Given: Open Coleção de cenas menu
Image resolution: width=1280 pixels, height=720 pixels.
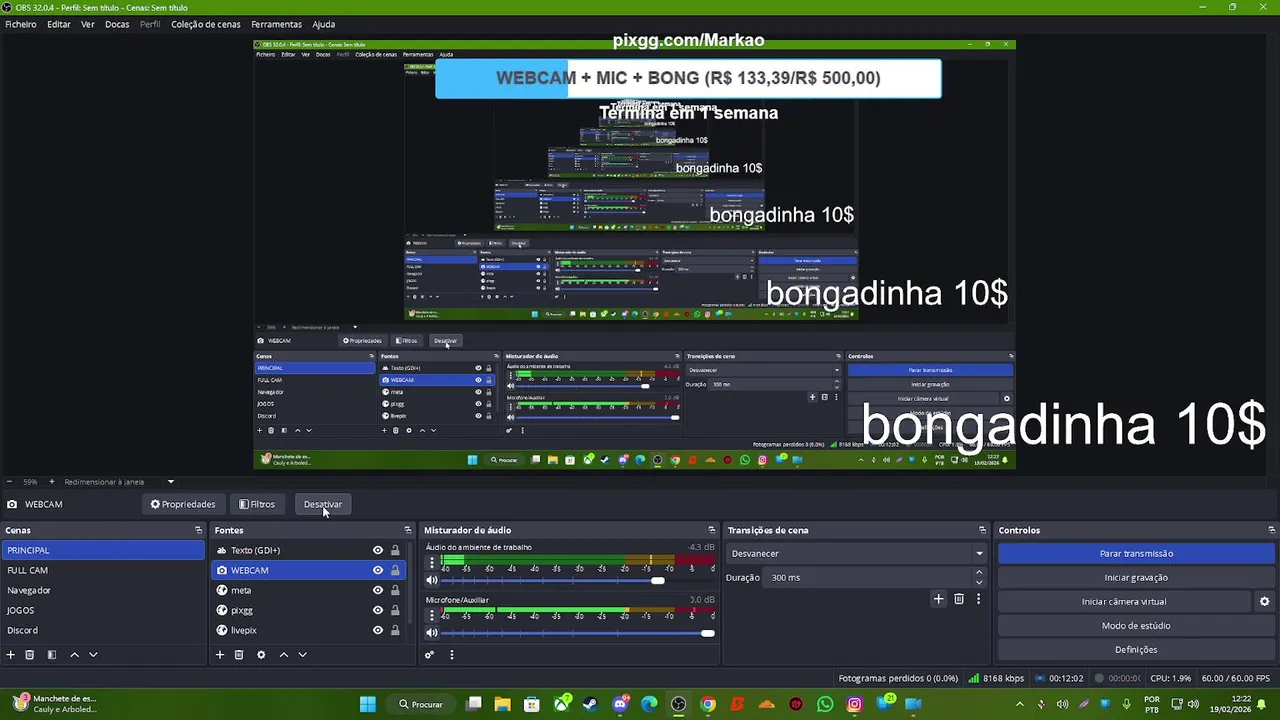Looking at the screenshot, I should (205, 24).
